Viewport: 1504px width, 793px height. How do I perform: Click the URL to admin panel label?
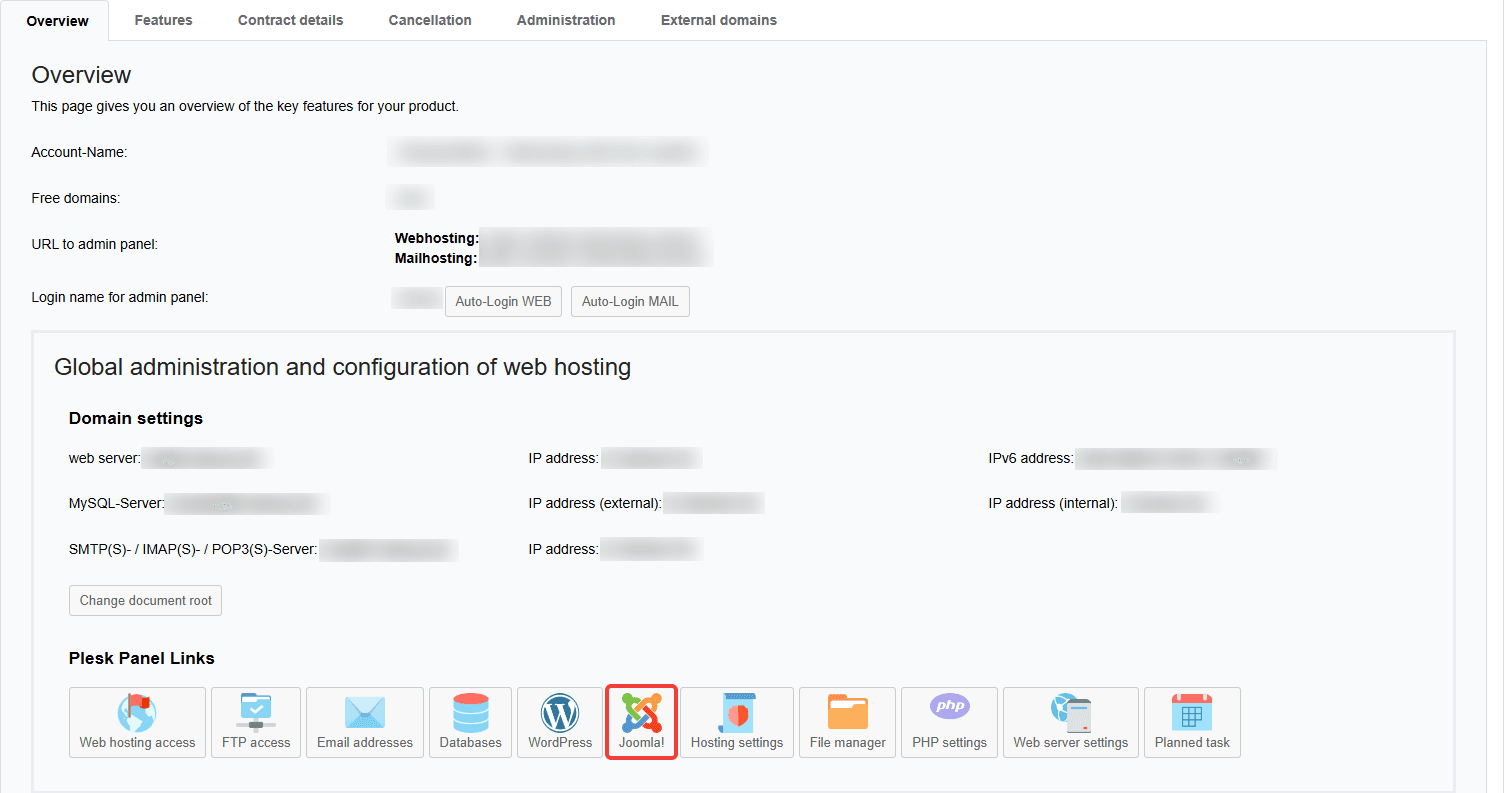(x=95, y=244)
